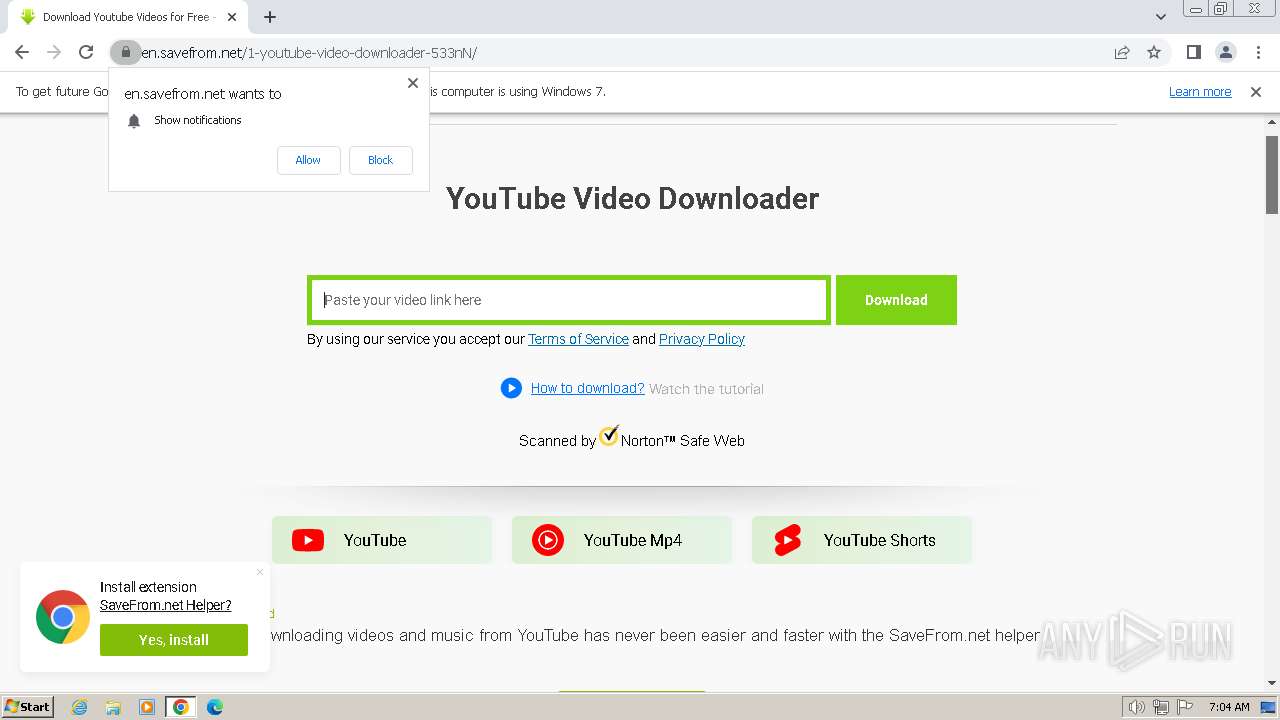Viewport: 1280px width, 720px height.
Task: Open How to download? link
Action: coord(587,388)
